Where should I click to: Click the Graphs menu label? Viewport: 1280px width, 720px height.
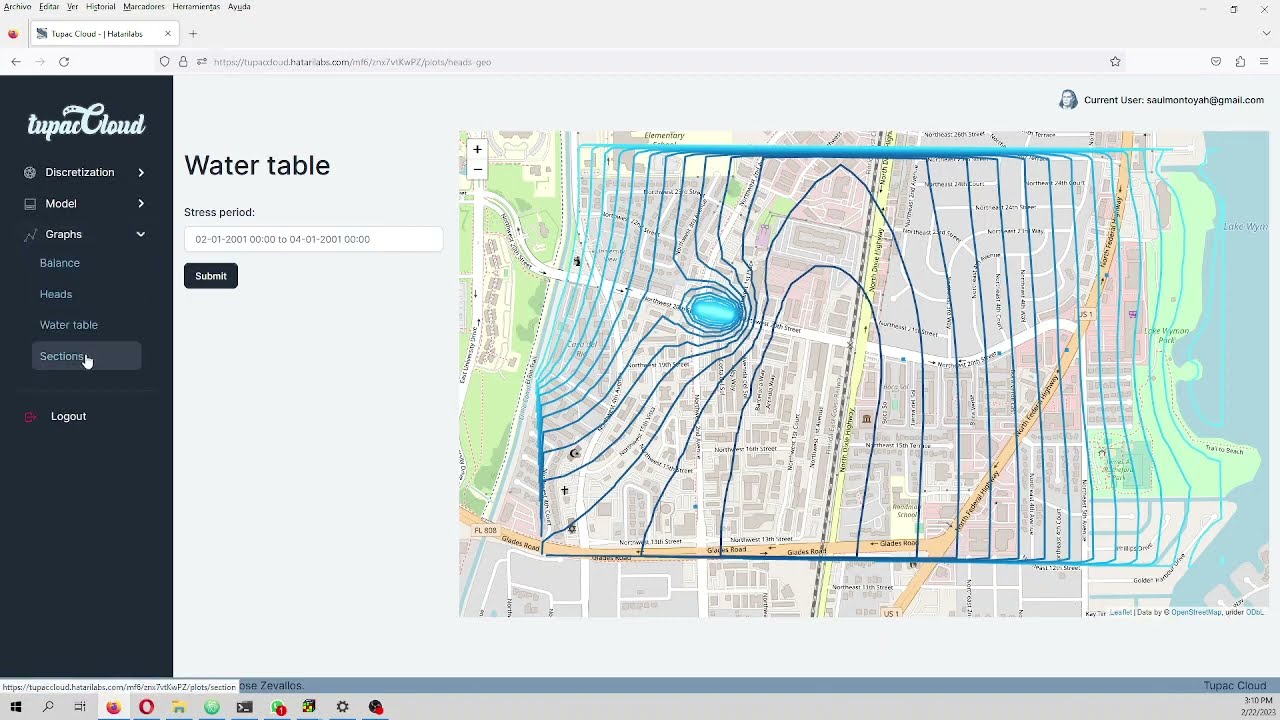click(63, 234)
